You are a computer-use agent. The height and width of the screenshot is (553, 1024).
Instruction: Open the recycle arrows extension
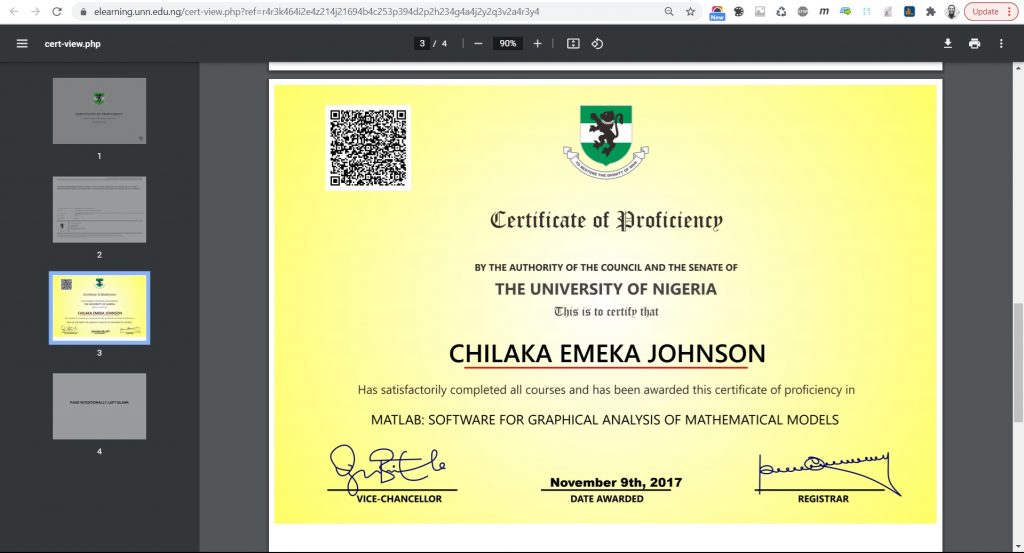[x=781, y=12]
